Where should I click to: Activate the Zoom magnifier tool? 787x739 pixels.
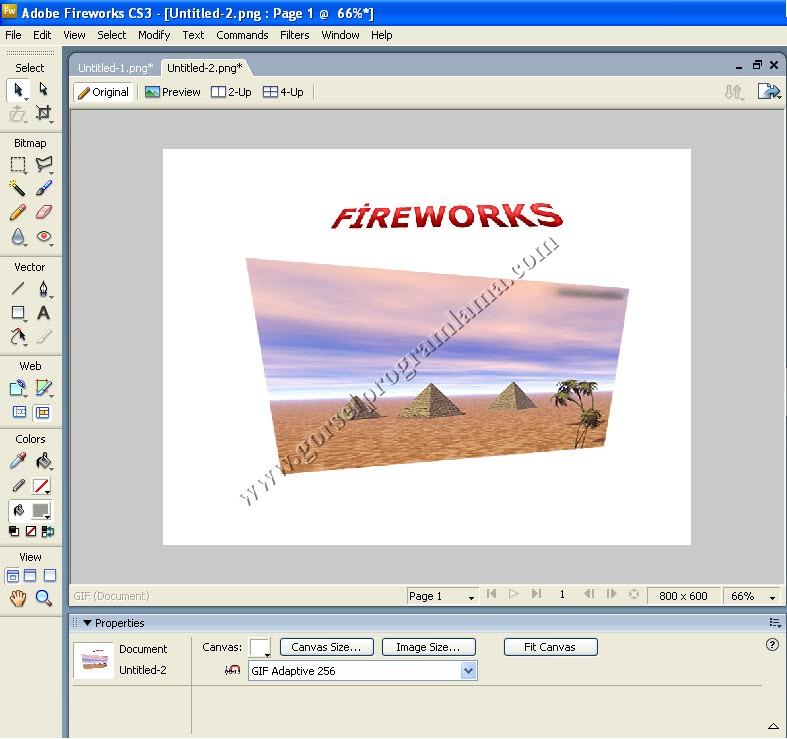coord(43,598)
